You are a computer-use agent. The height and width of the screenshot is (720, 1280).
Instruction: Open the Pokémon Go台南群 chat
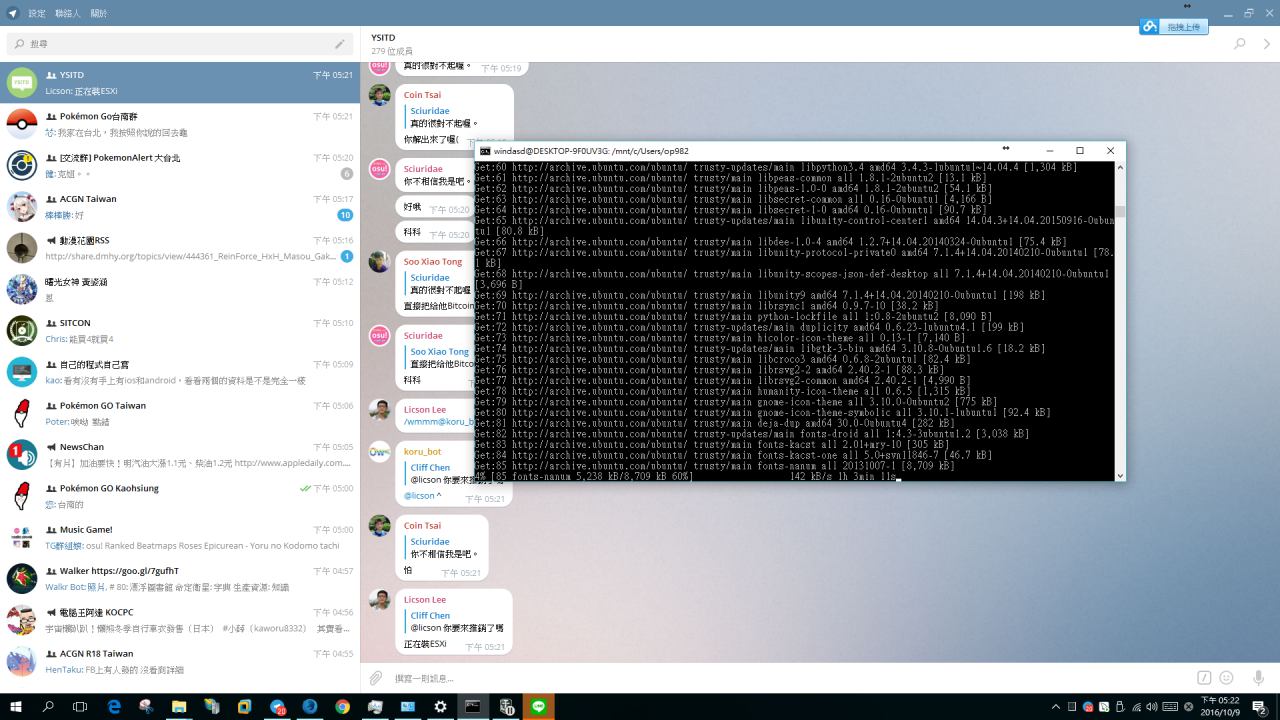coord(180,124)
